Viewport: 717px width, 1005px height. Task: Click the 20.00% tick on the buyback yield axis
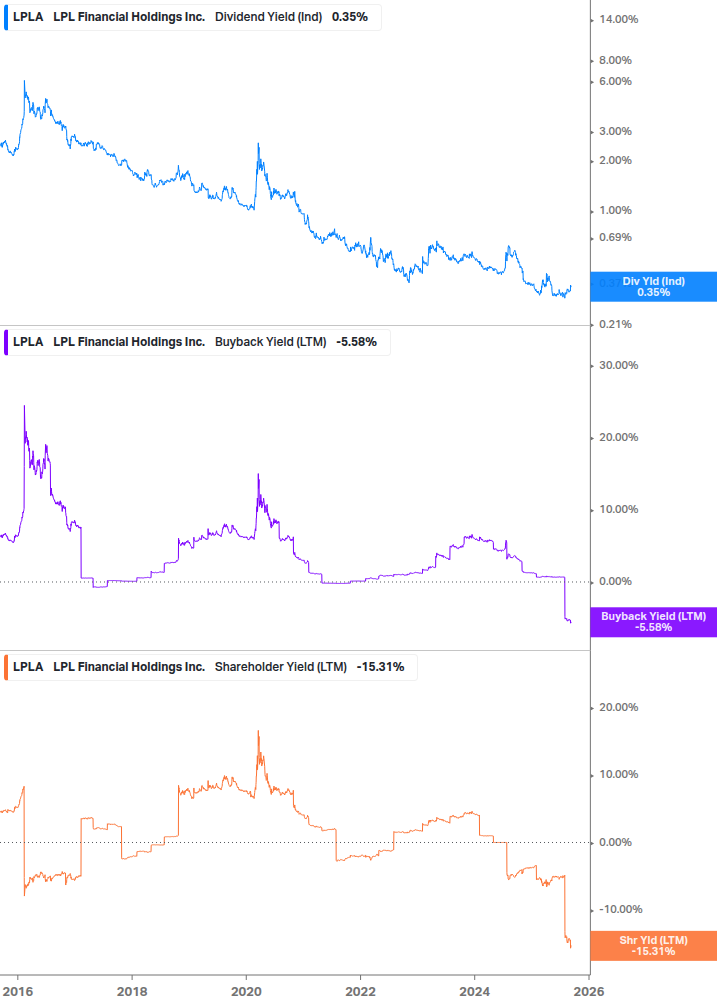[618, 437]
